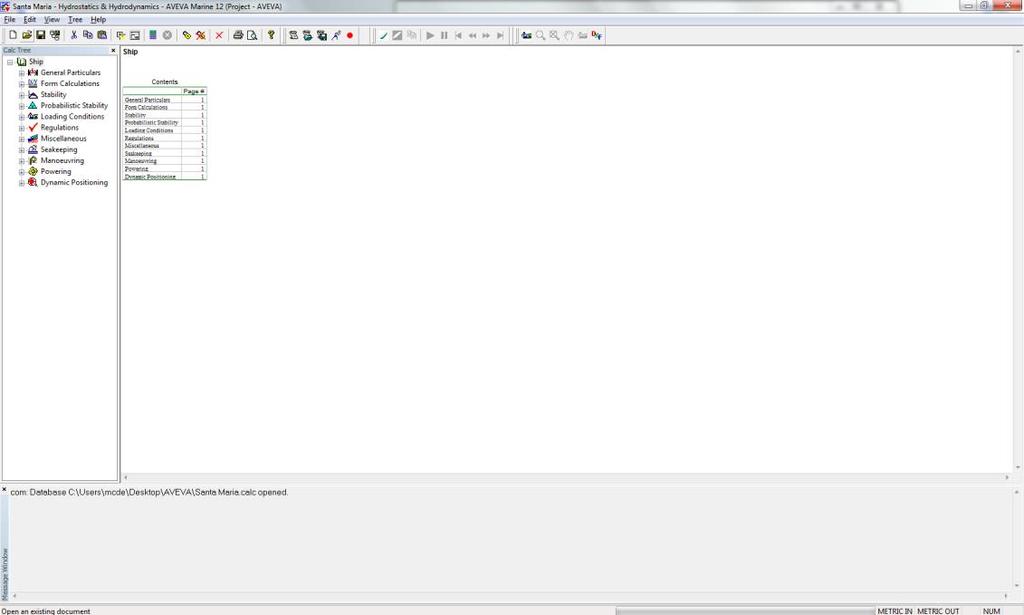This screenshot has height=615, width=1024.
Task: Click the yellow question mark help icon
Action: pyautogui.click(x=271, y=35)
